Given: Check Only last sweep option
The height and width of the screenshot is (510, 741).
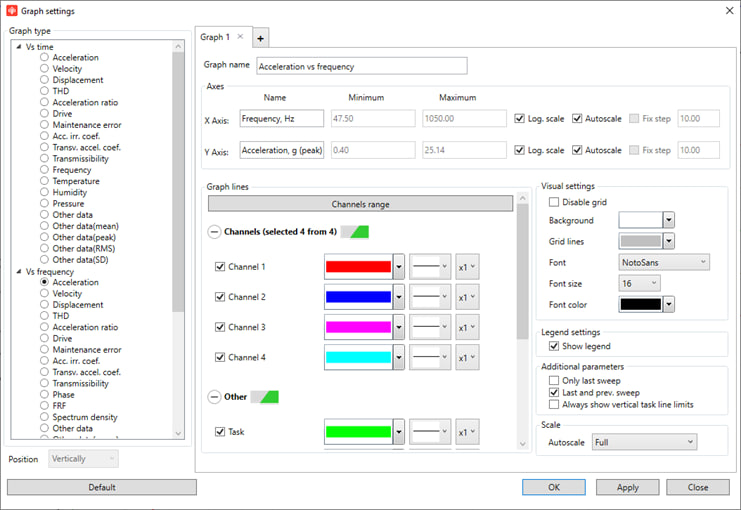Looking at the screenshot, I should (554, 380).
